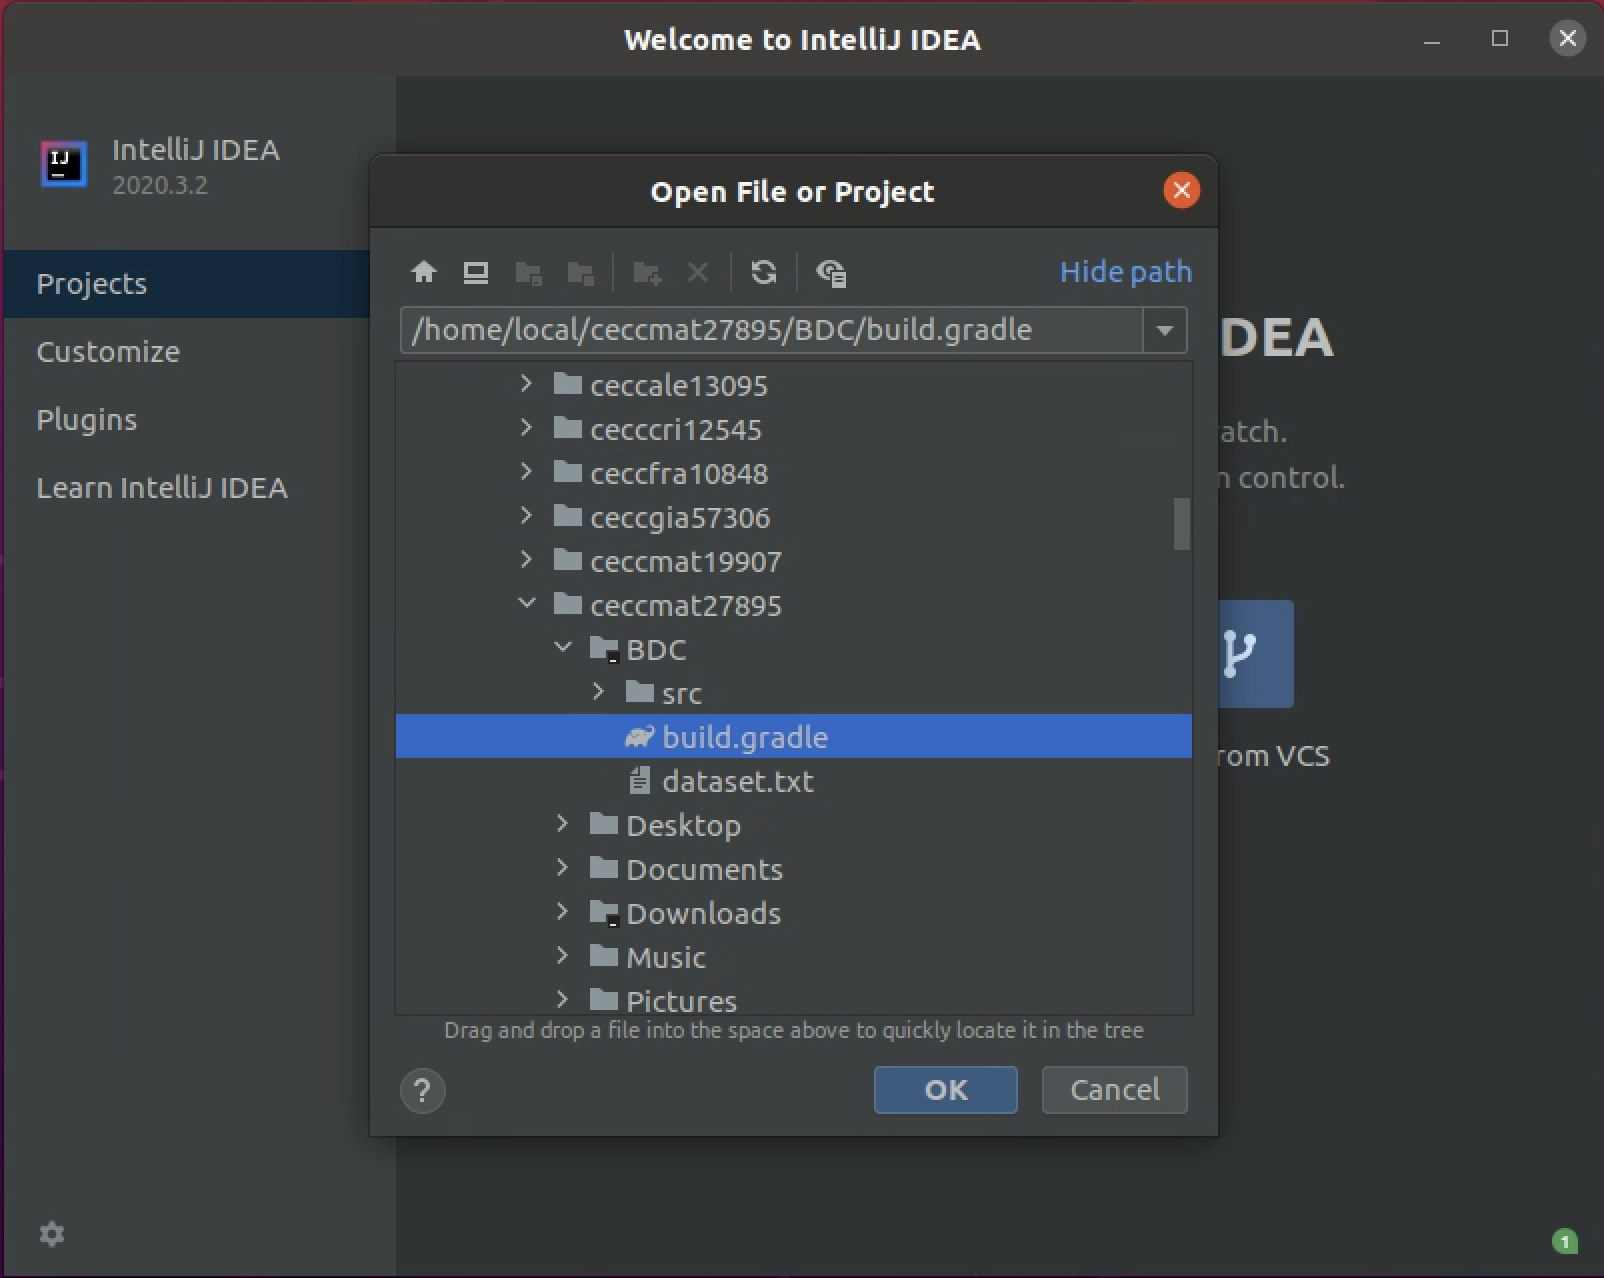Click the IntelliJ IDEA logo icon
Screen dimensions: 1604x1278
pyautogui.click(x=64, y=164)
